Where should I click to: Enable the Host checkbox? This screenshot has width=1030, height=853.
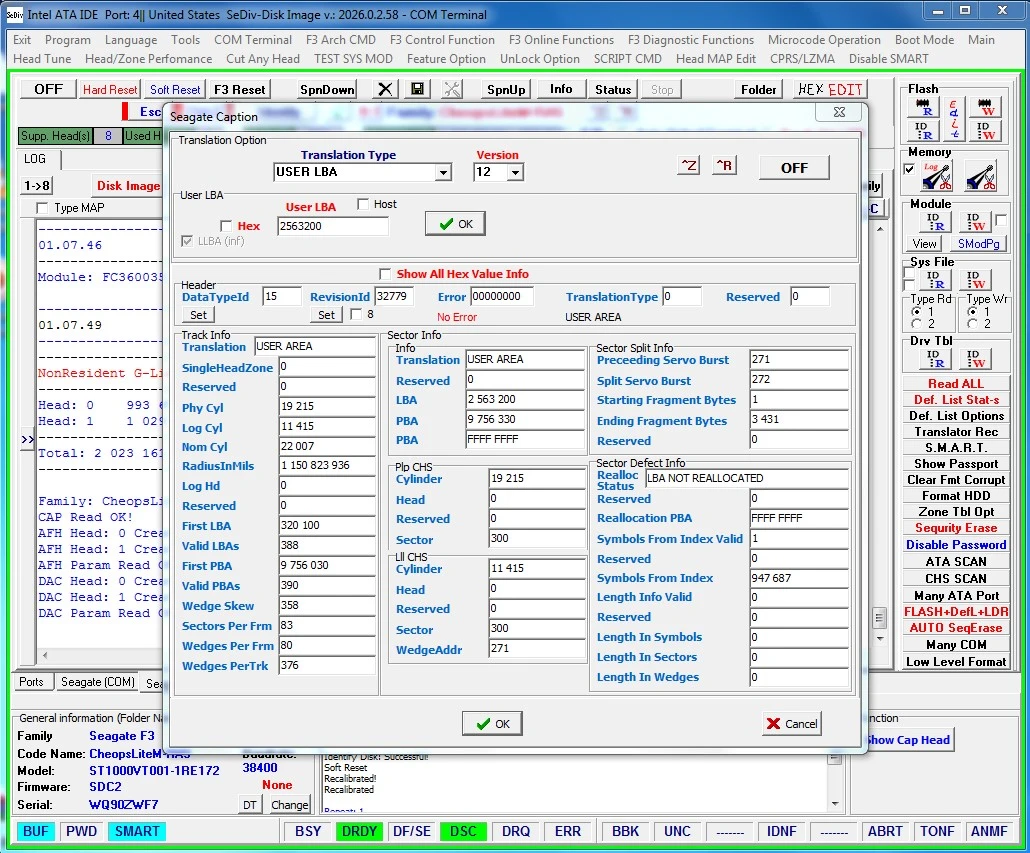coord(363,204)
